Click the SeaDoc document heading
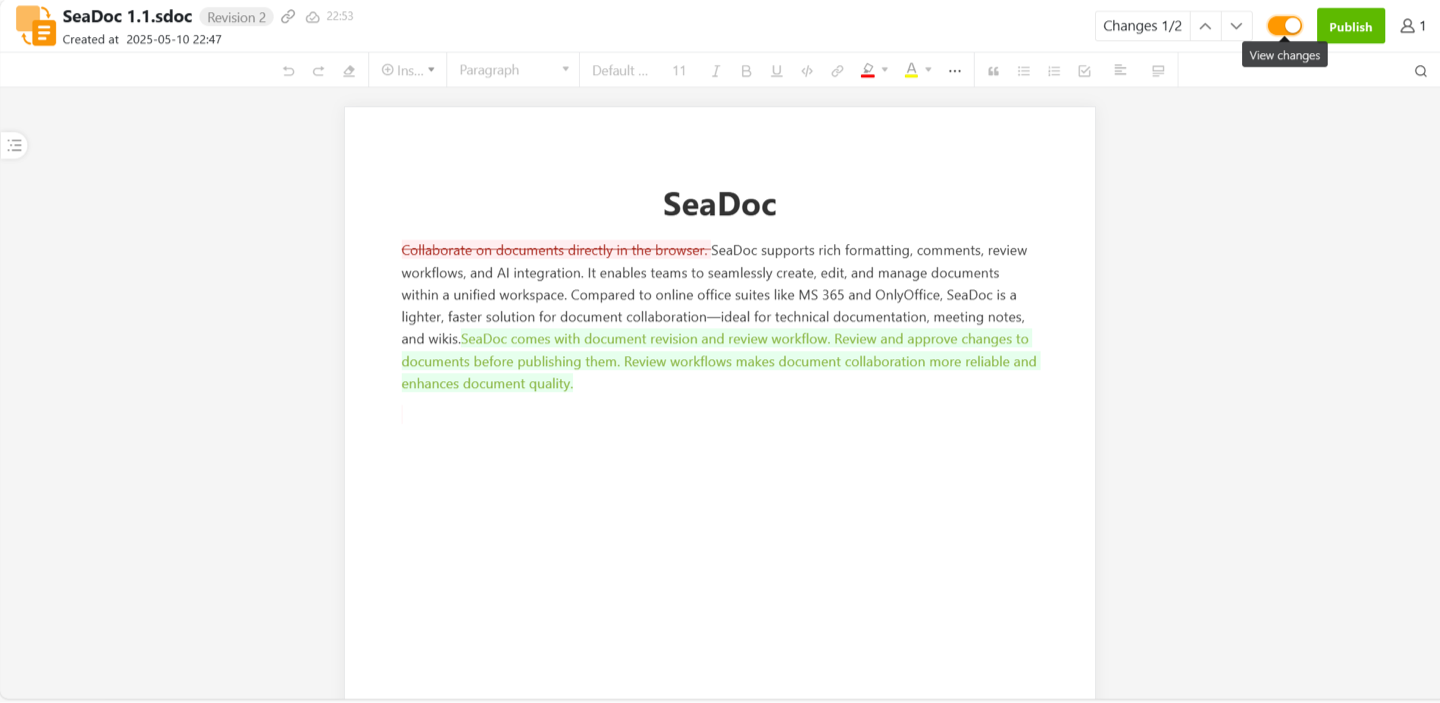The width and height of the screenshot is (1440, 703). (720, 204)
